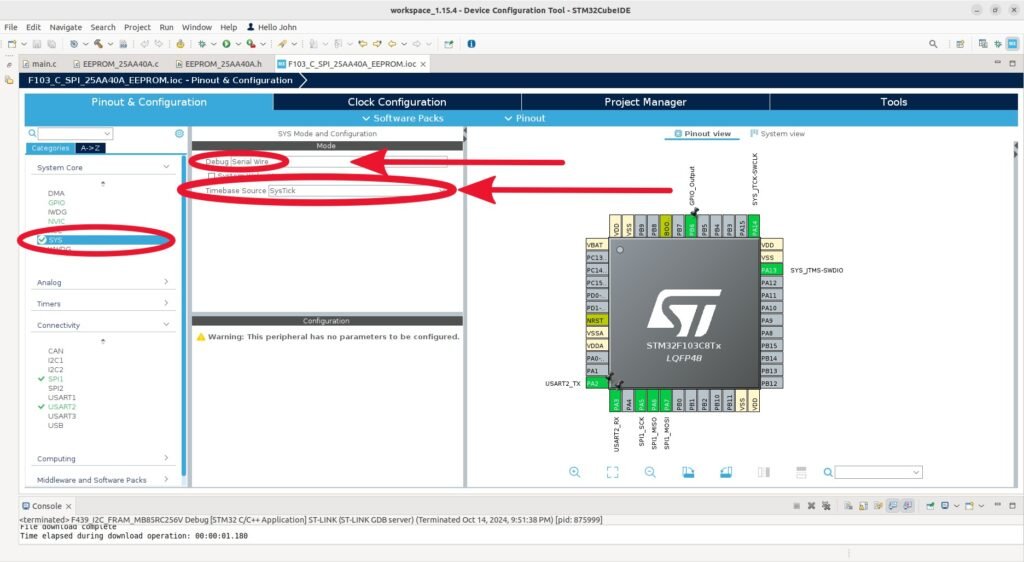Click the green Run button icon

pos(226,44)
